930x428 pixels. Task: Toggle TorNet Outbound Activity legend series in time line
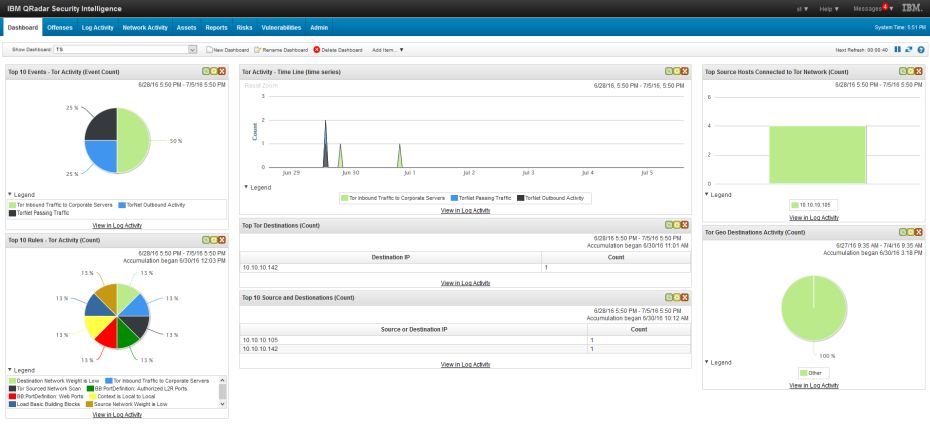[x=549, y=198]
